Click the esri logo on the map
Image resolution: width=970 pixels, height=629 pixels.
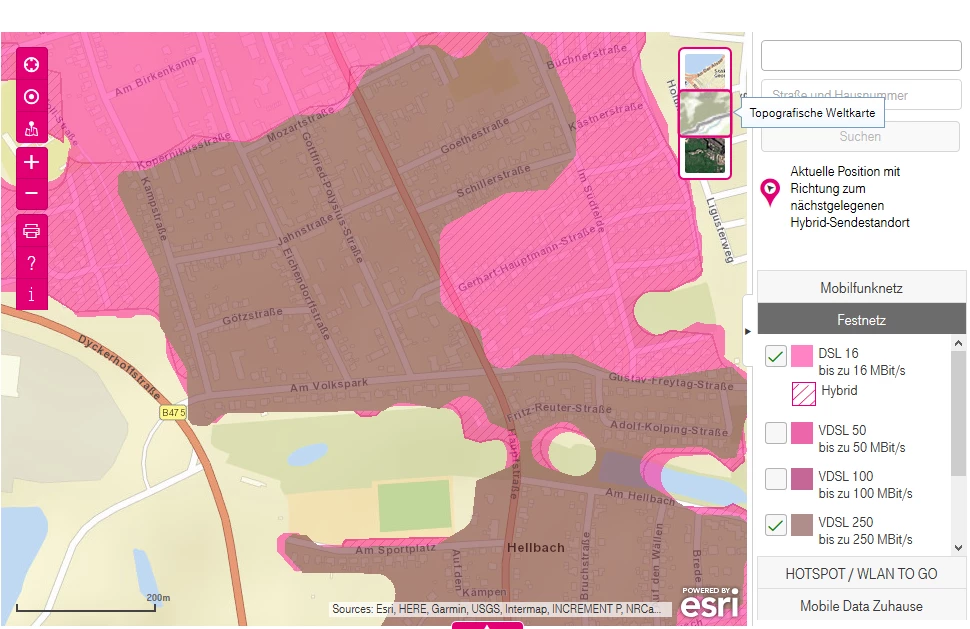(x=710, y=602)
